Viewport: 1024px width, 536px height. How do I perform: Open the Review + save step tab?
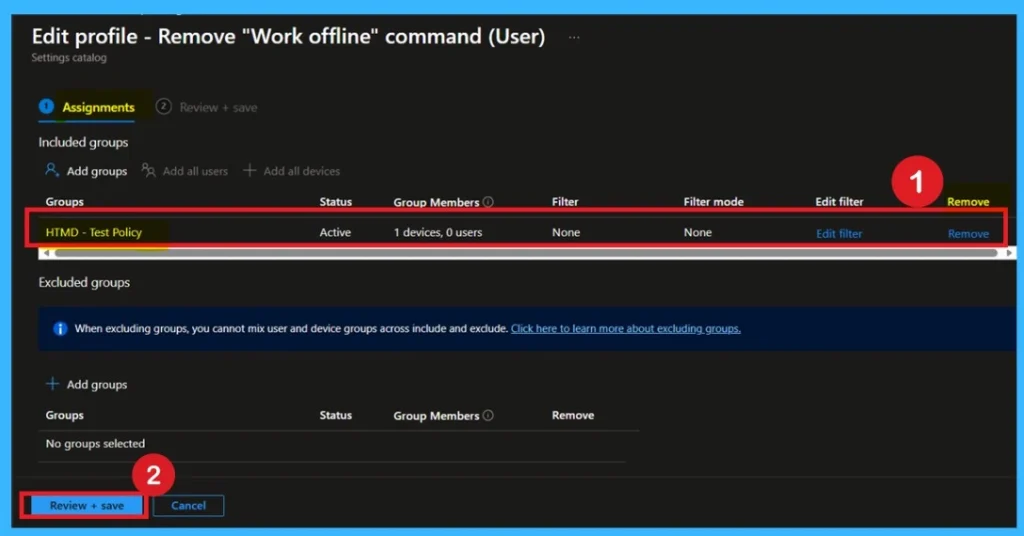206,107
